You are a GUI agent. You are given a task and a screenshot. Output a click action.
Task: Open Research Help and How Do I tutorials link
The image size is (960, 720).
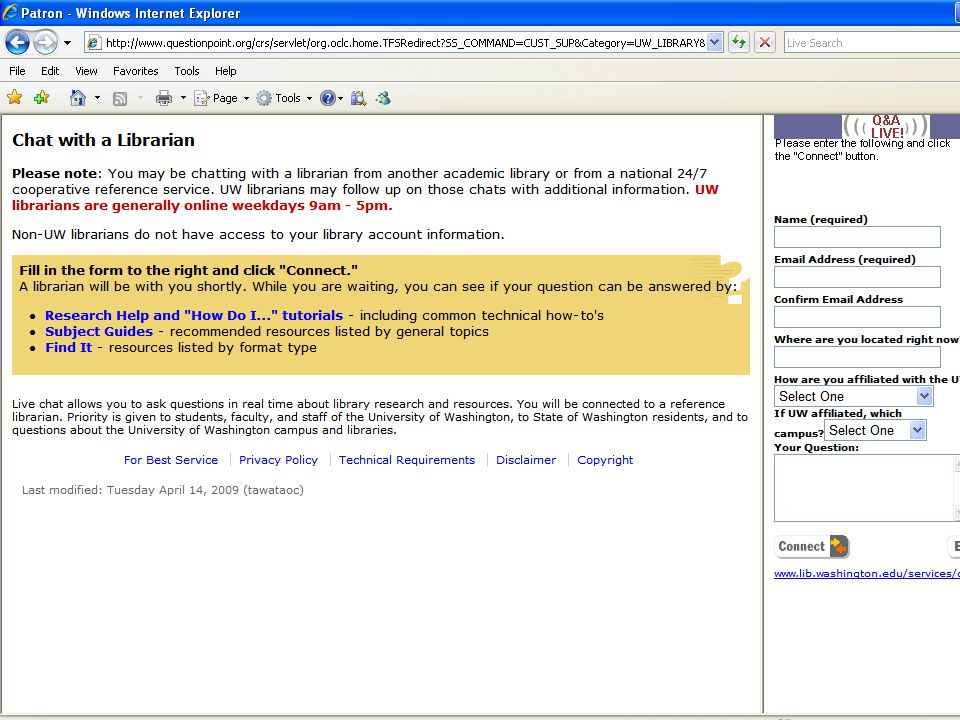pos(193,315)
